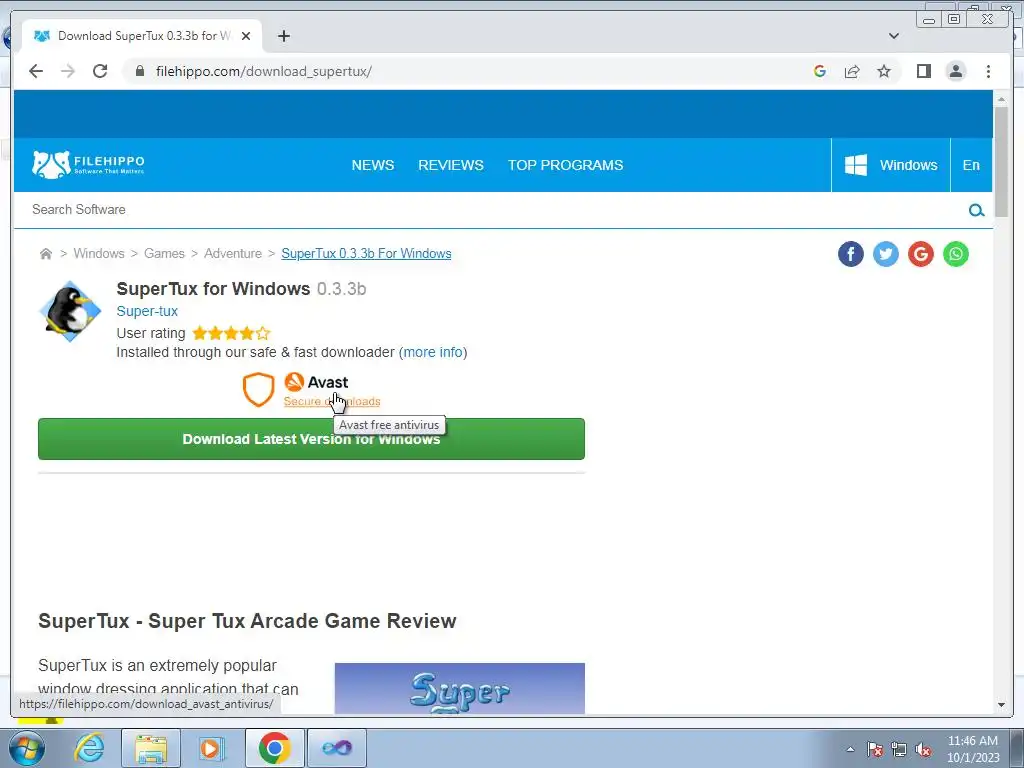Click the network tray icon
Screen dimensions: 1024x768
click(x=899, y=750)
